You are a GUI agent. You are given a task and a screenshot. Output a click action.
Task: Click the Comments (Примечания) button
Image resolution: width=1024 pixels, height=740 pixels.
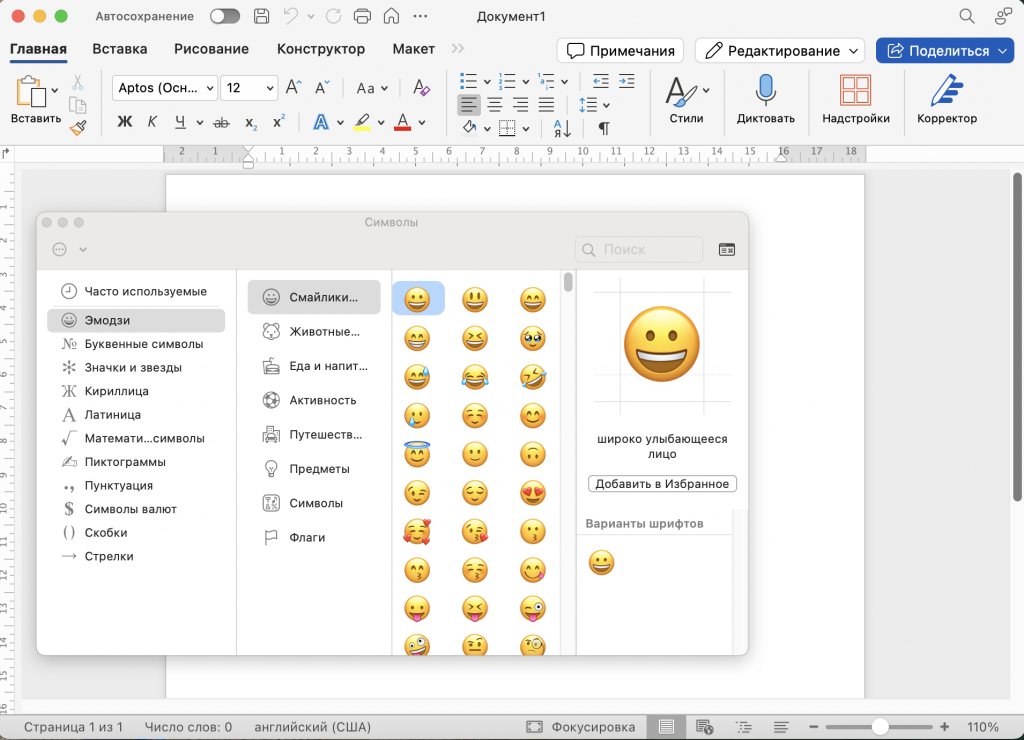tap(620, 51)
